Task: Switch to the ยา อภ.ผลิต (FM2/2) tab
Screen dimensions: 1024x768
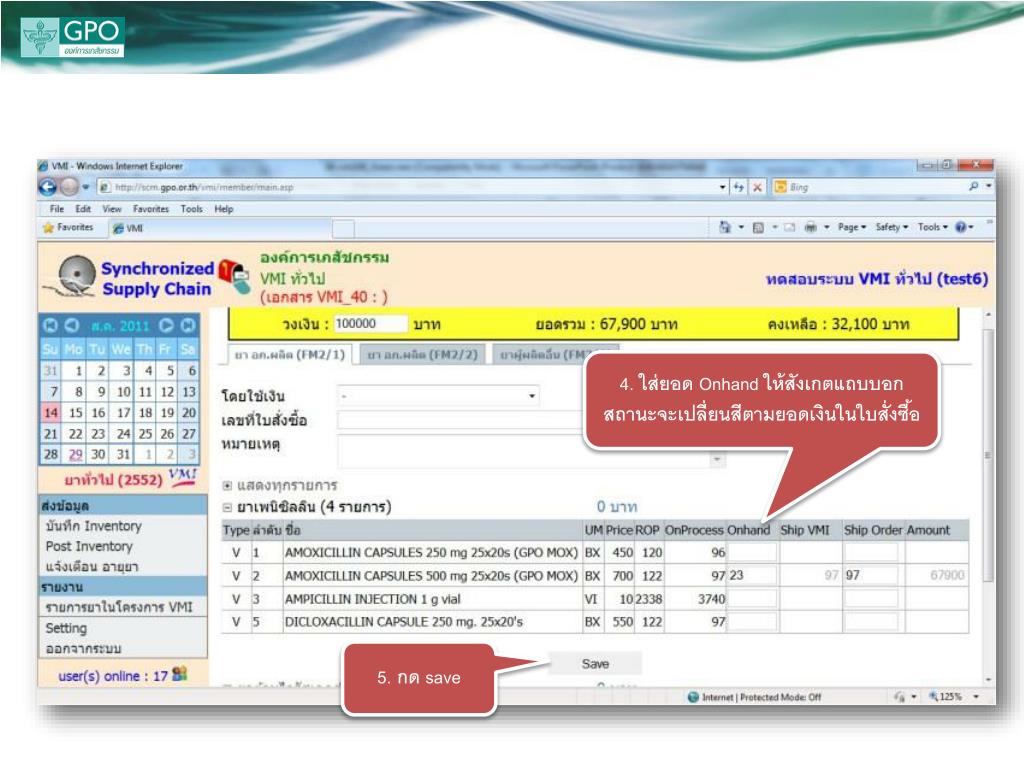Action: [x=423, y=355]
